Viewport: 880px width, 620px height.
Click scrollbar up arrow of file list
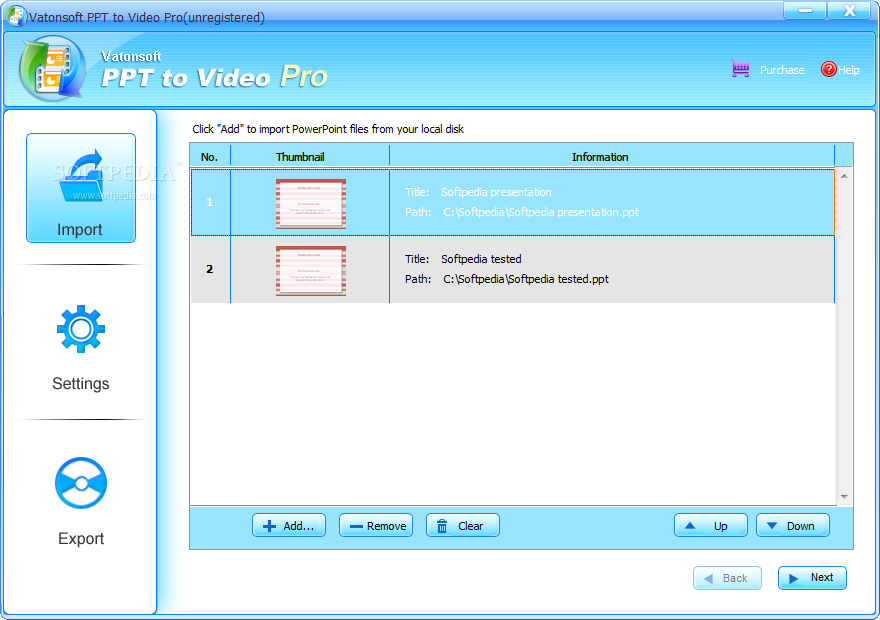tap(844, 176)
